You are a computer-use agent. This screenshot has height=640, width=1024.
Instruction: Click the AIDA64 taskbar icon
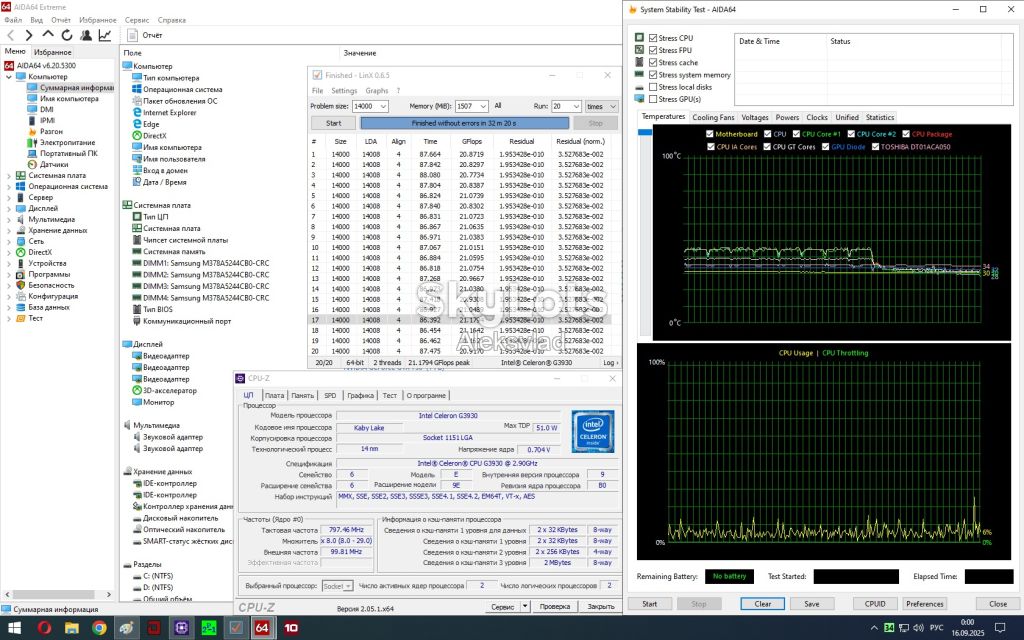pyautogui.click(x=262, y=628)
